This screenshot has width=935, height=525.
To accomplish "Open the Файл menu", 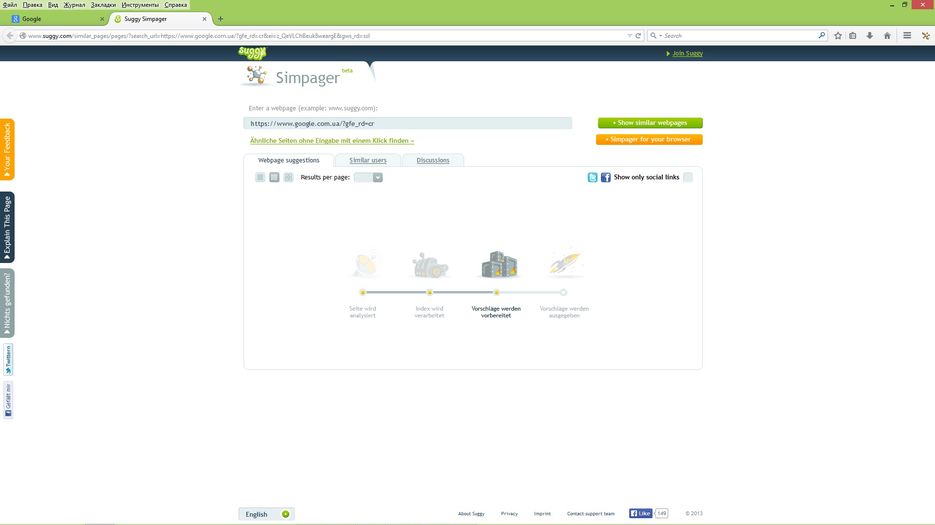I will [10, 5].
